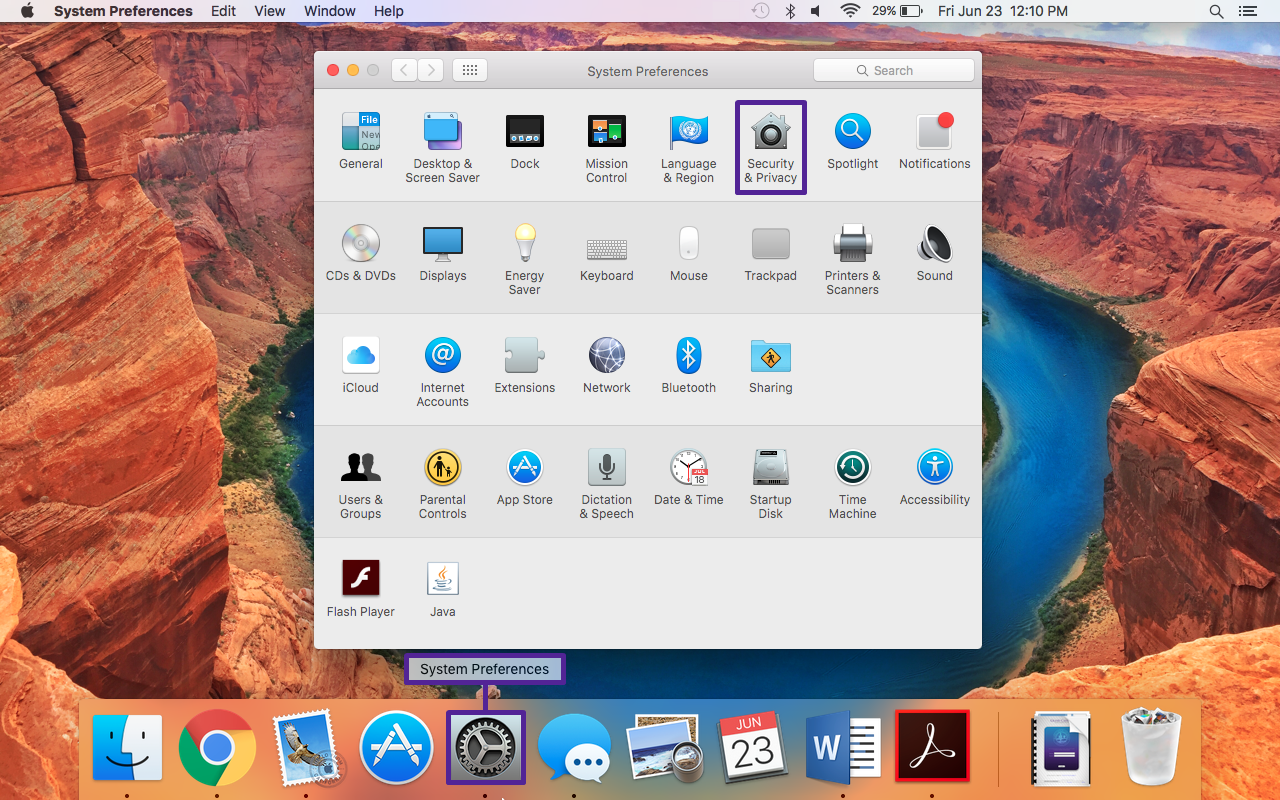Launch Google Chrome from the Dock

tap(216, 748)
